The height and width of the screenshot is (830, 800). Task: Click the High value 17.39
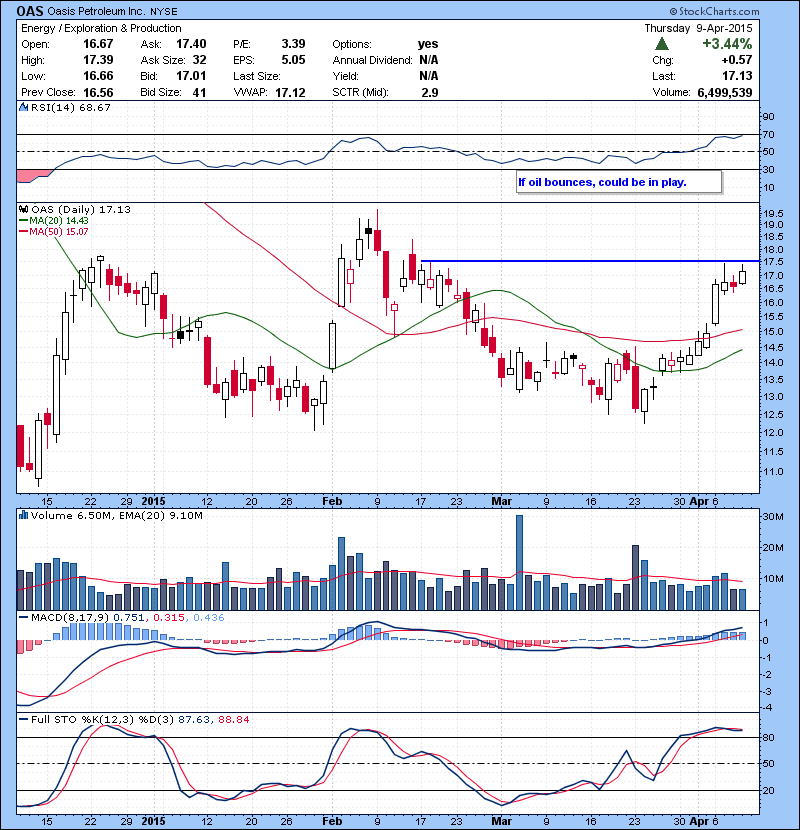[98, 60]
